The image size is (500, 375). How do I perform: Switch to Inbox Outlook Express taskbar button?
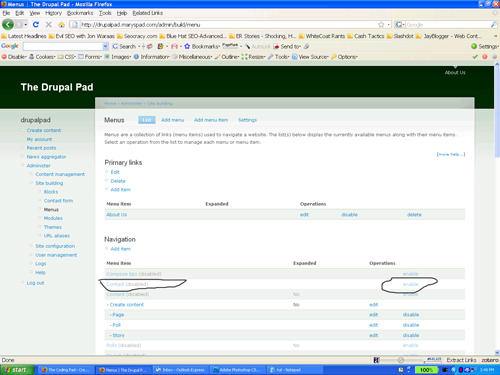[181, 370]
